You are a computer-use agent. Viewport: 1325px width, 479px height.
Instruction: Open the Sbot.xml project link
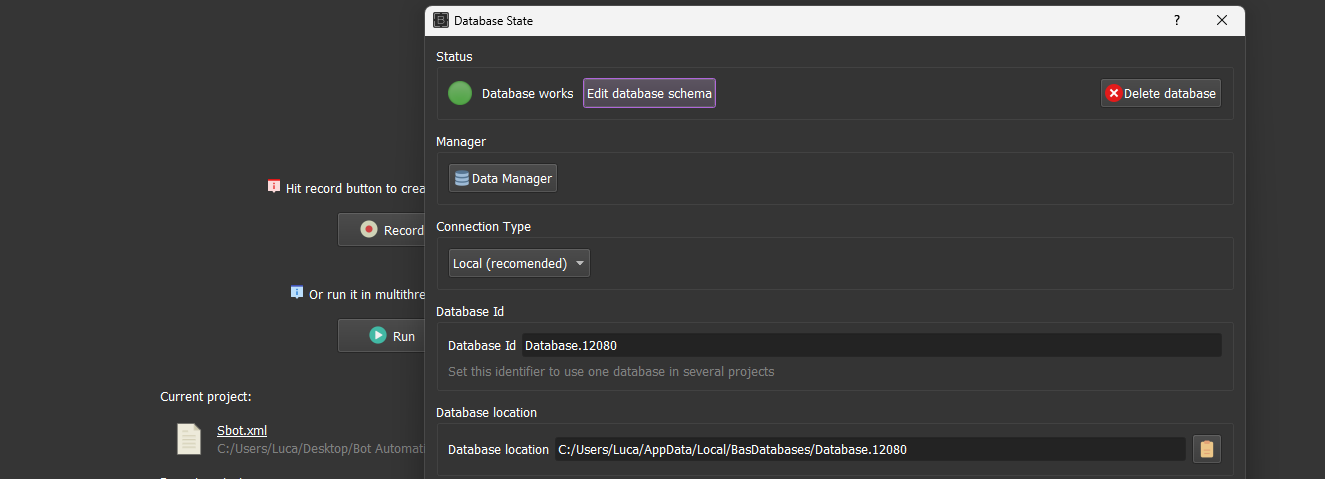pyautogui.click(x=242, y=430)
